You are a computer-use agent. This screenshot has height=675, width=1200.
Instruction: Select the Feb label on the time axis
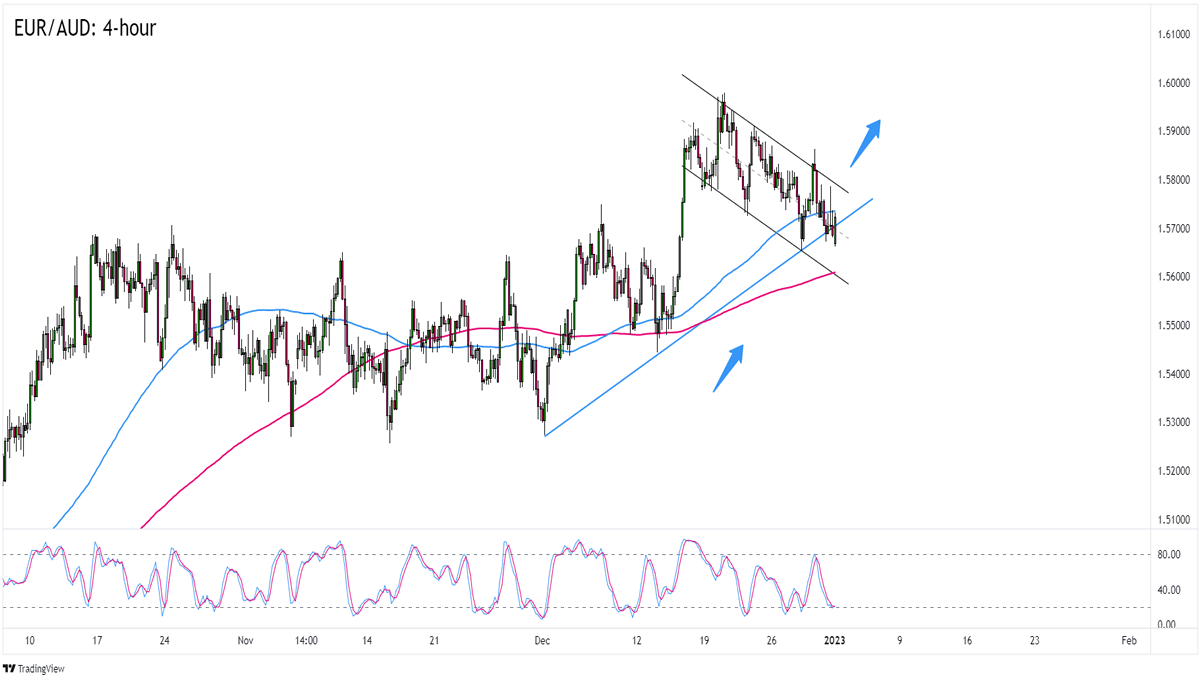tap(1127, 640)
